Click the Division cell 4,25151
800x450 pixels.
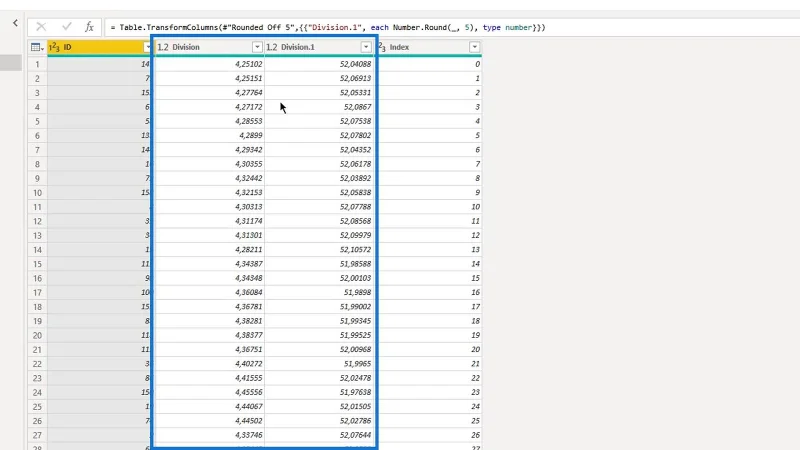coord(209,78)
